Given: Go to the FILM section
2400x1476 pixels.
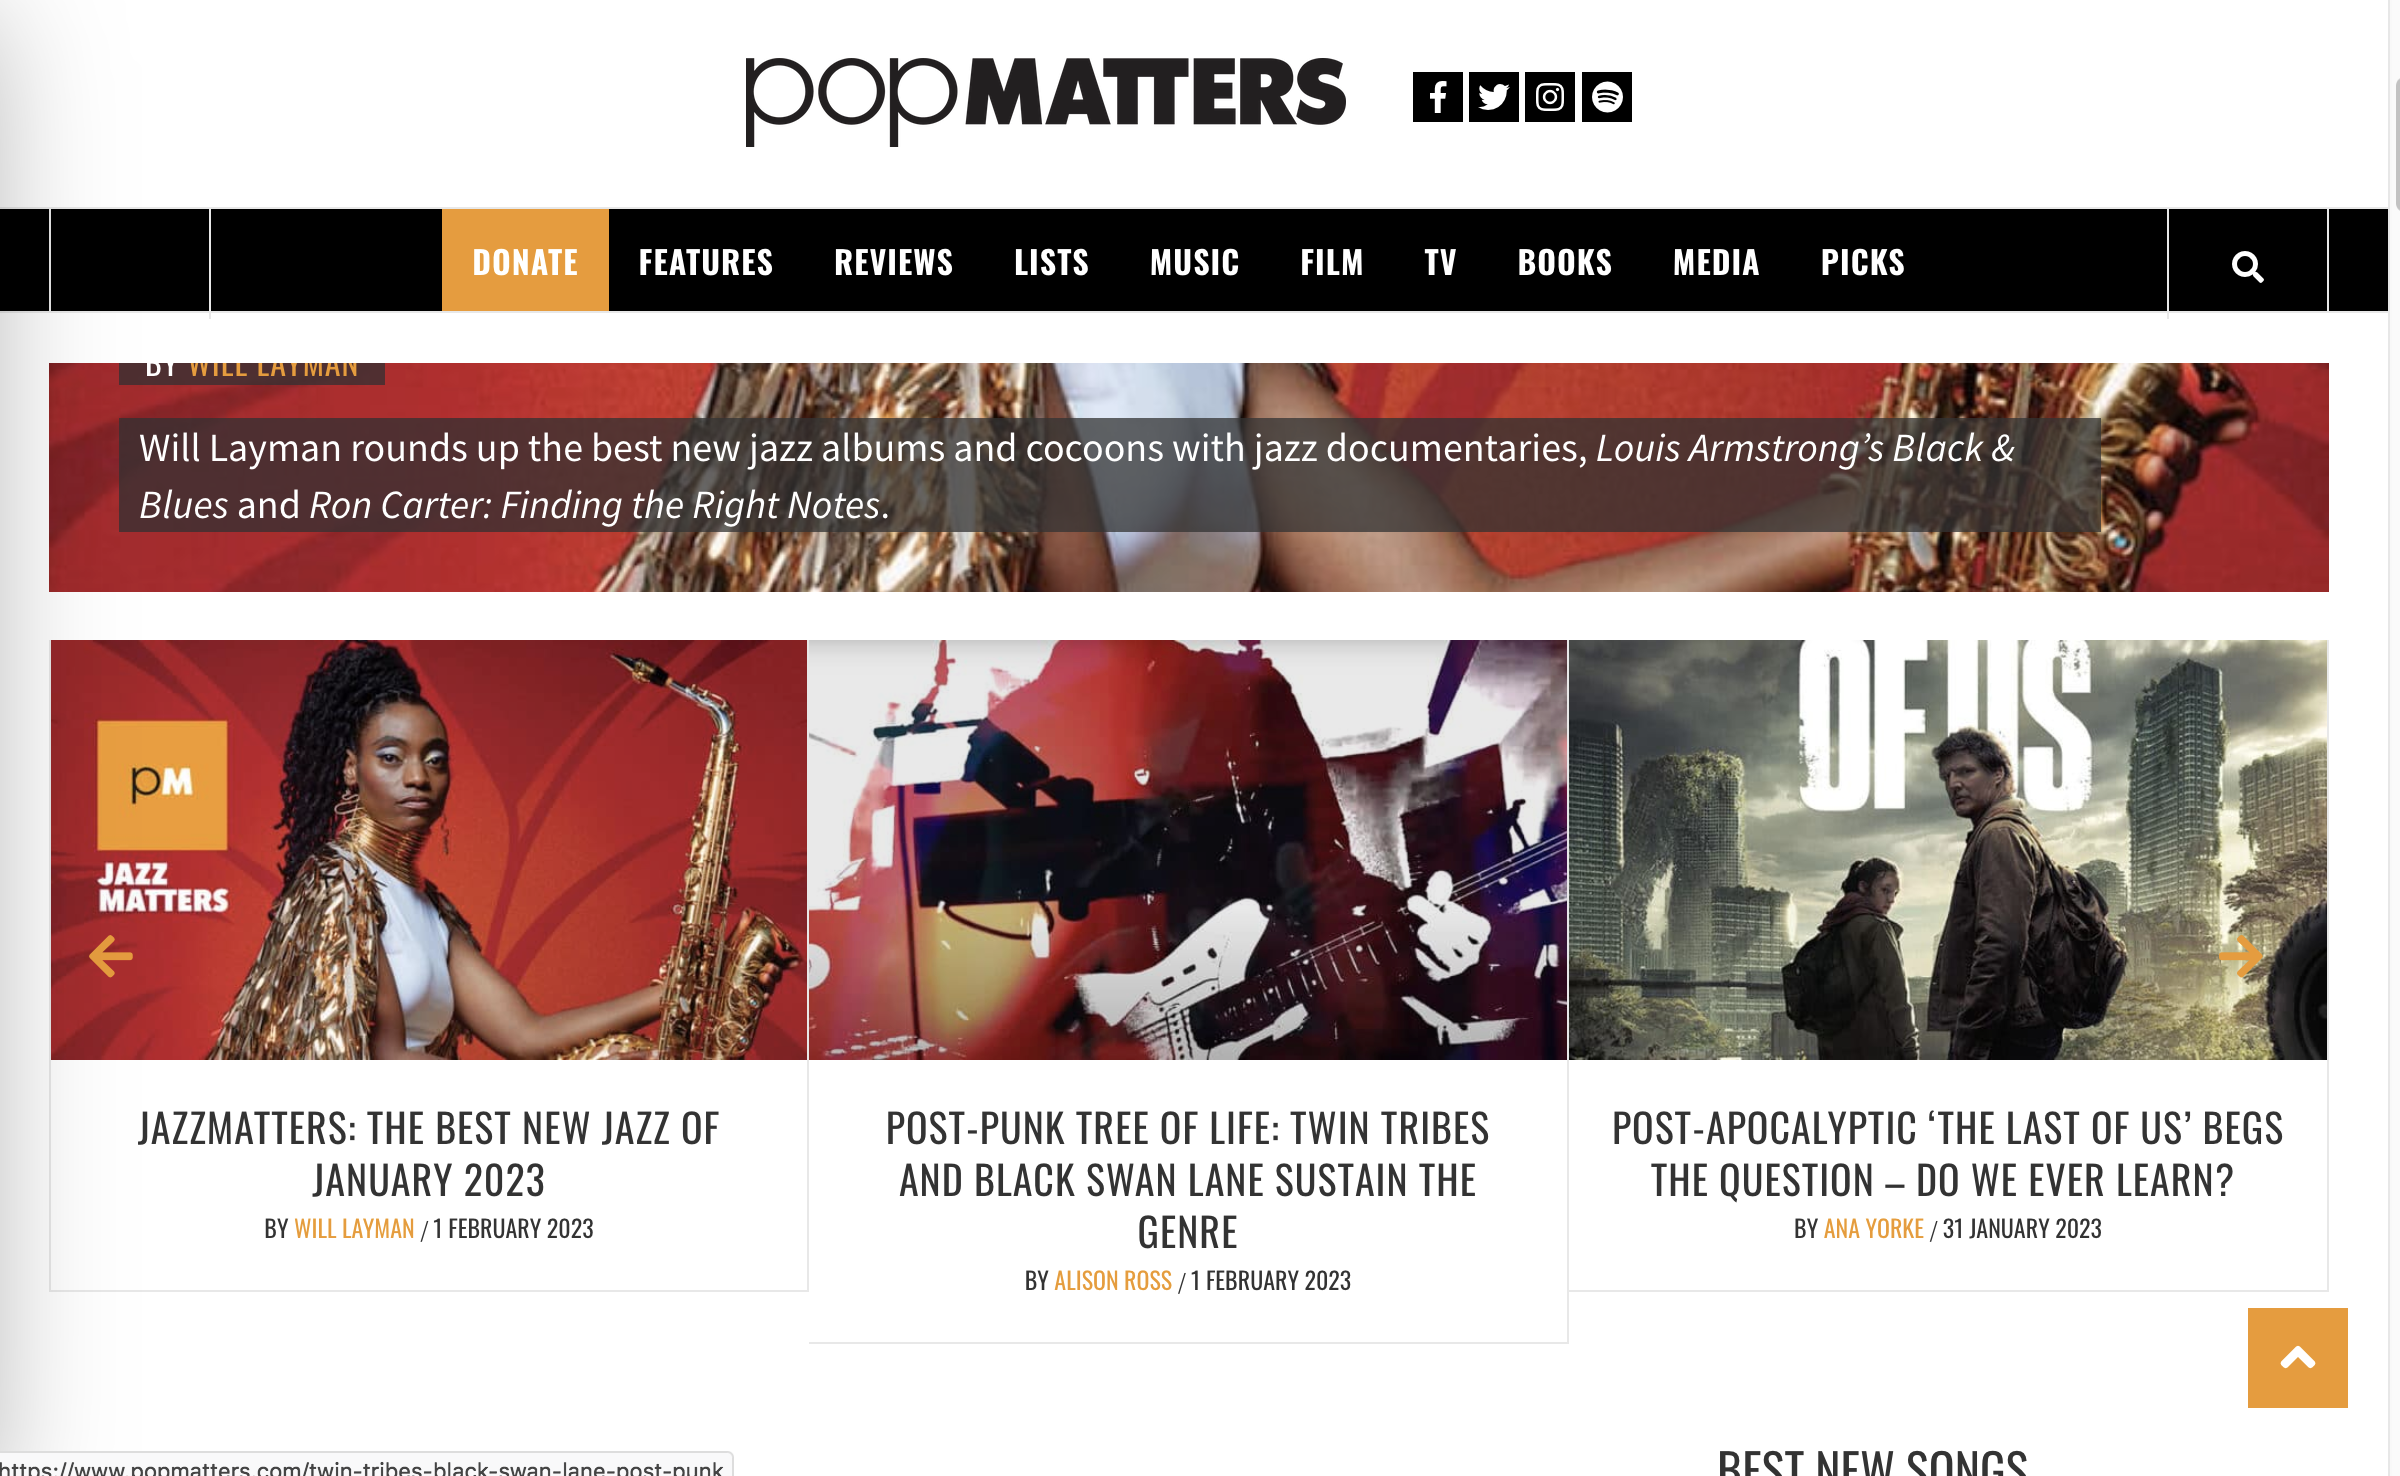Looking at the screenshot, I should 1332,262.
